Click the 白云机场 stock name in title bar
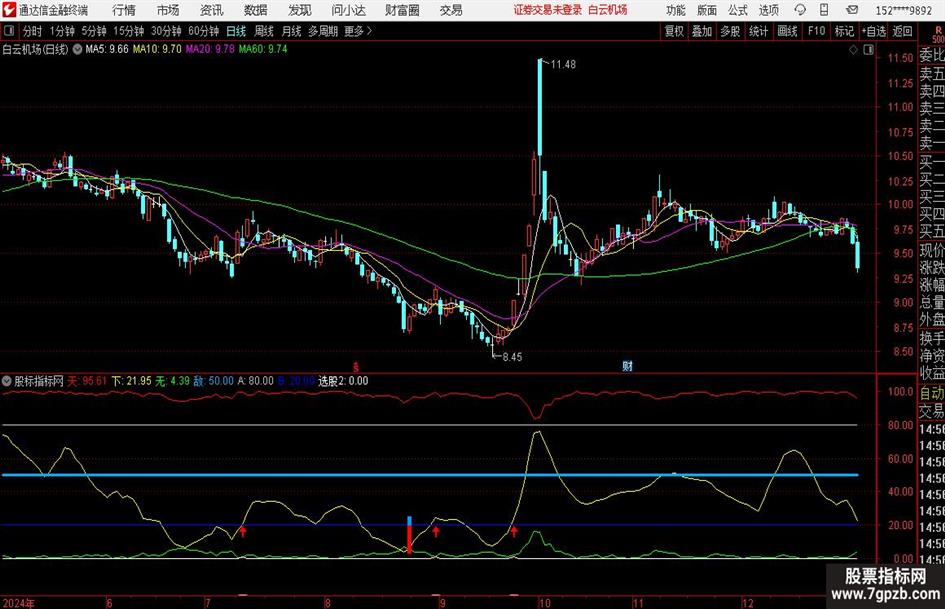 tap(608, 10)
